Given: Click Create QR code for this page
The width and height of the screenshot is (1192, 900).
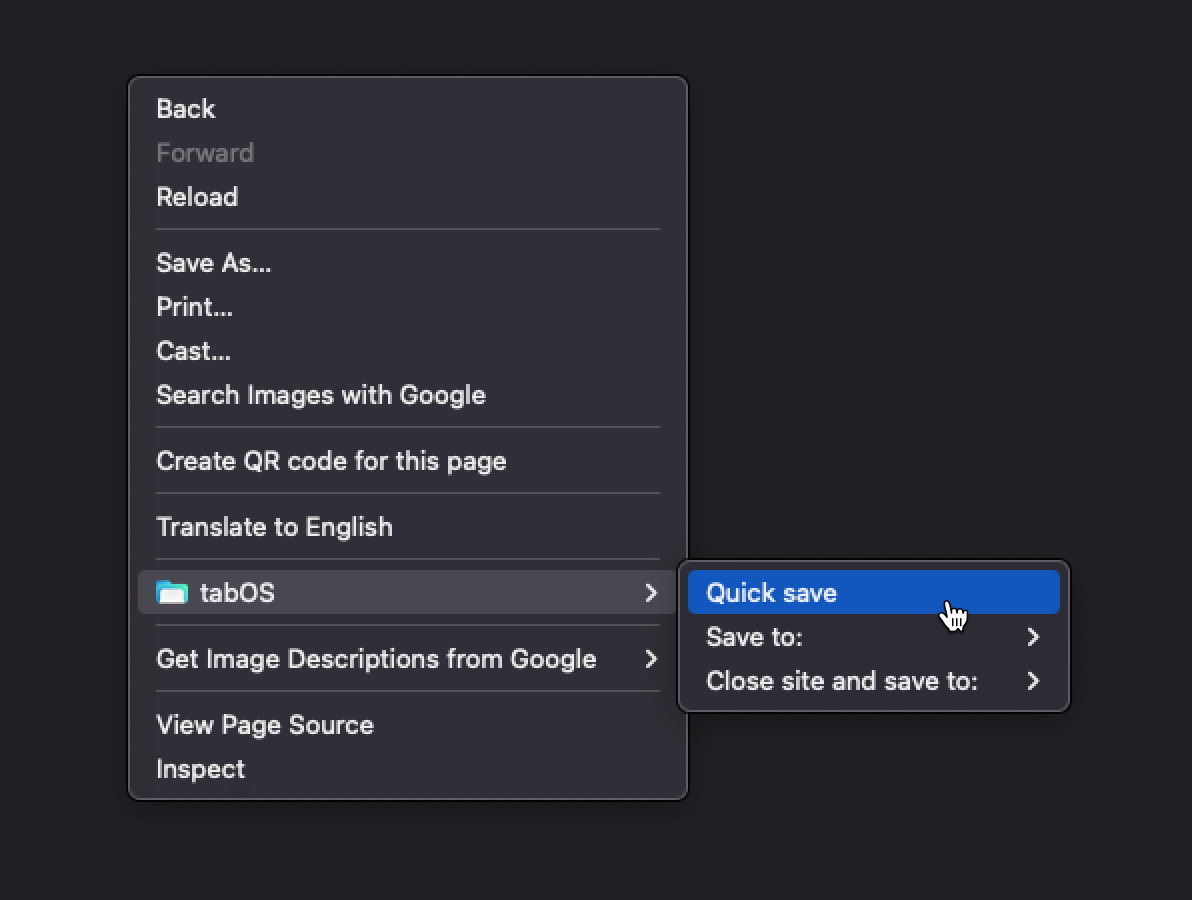Looking at the screenshot, I should point(407,461).
